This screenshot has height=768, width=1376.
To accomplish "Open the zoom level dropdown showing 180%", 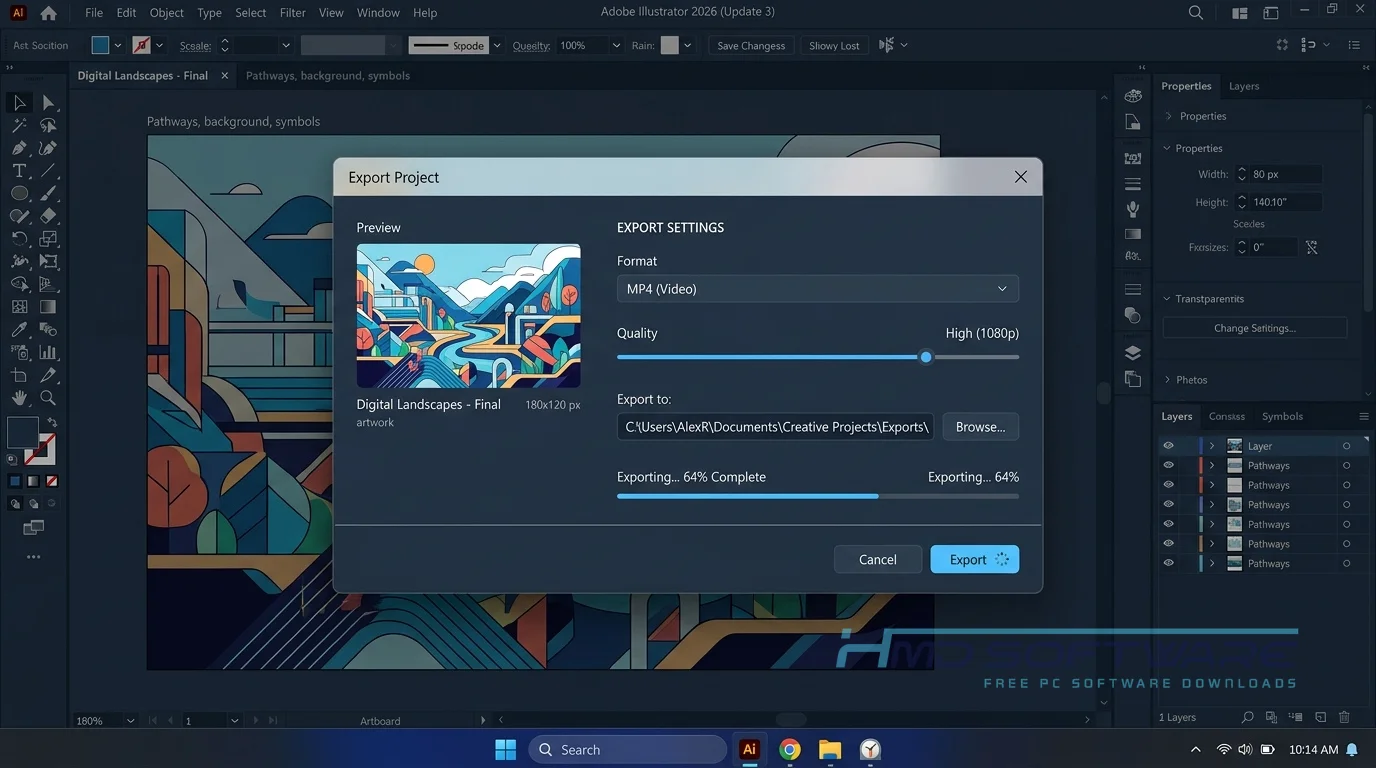I will [130, 720].
